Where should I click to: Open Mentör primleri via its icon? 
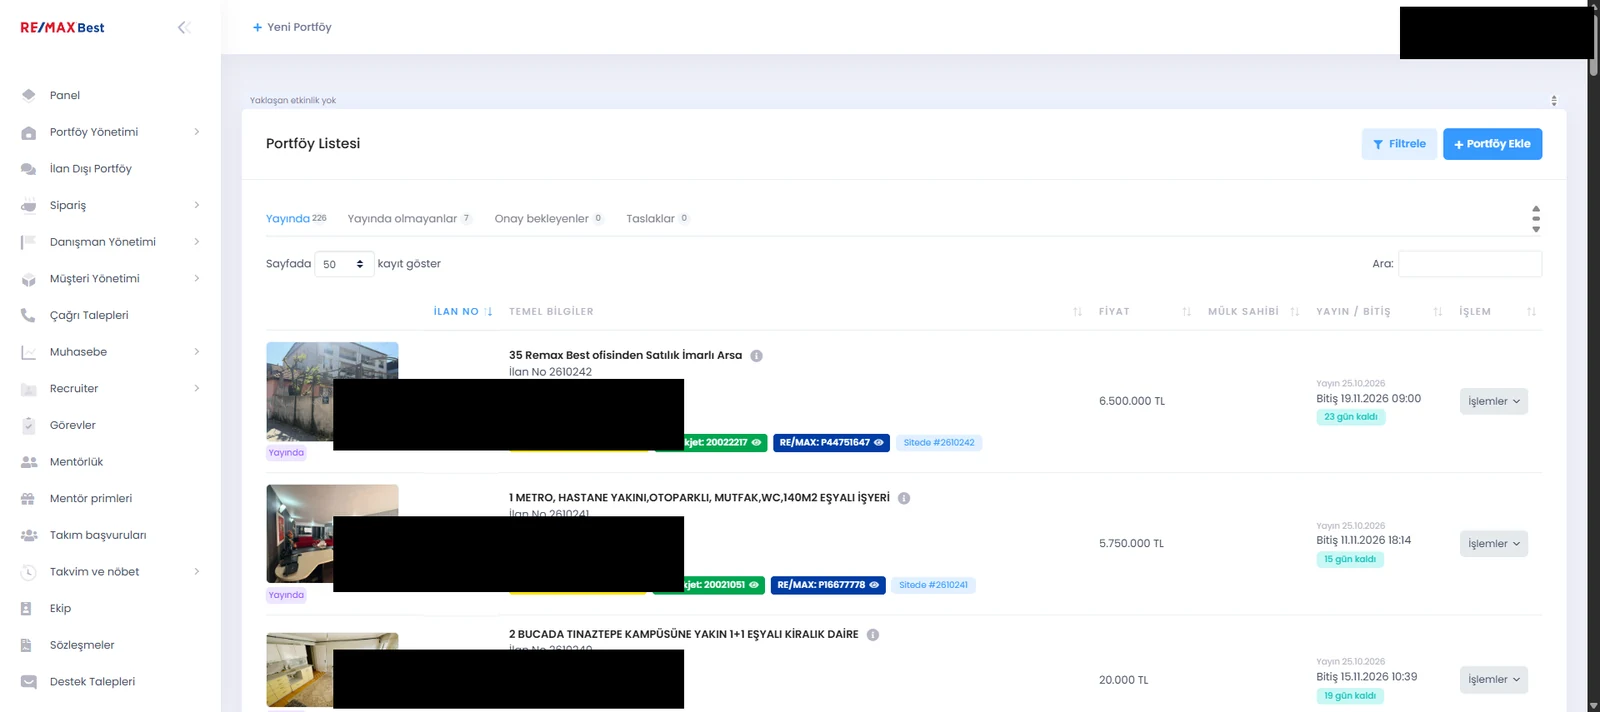[28, 499]
